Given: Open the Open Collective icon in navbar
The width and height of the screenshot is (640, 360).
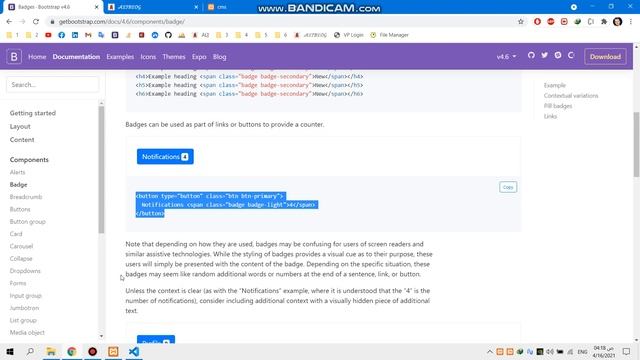Looking at the screenshot, I should (571, 55).
